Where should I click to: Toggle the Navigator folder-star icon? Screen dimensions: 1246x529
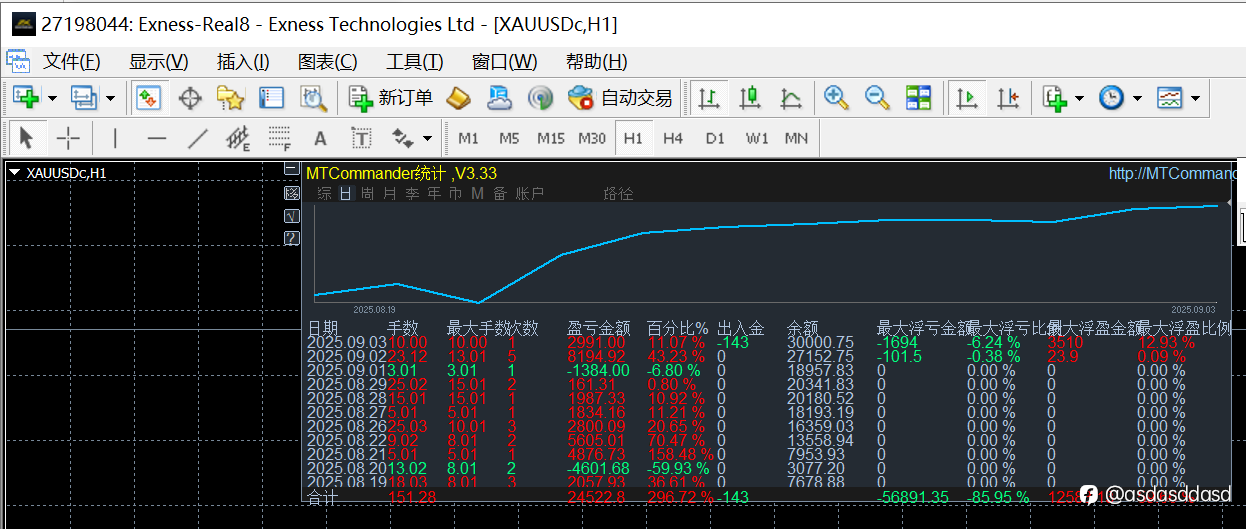point(231,98)
